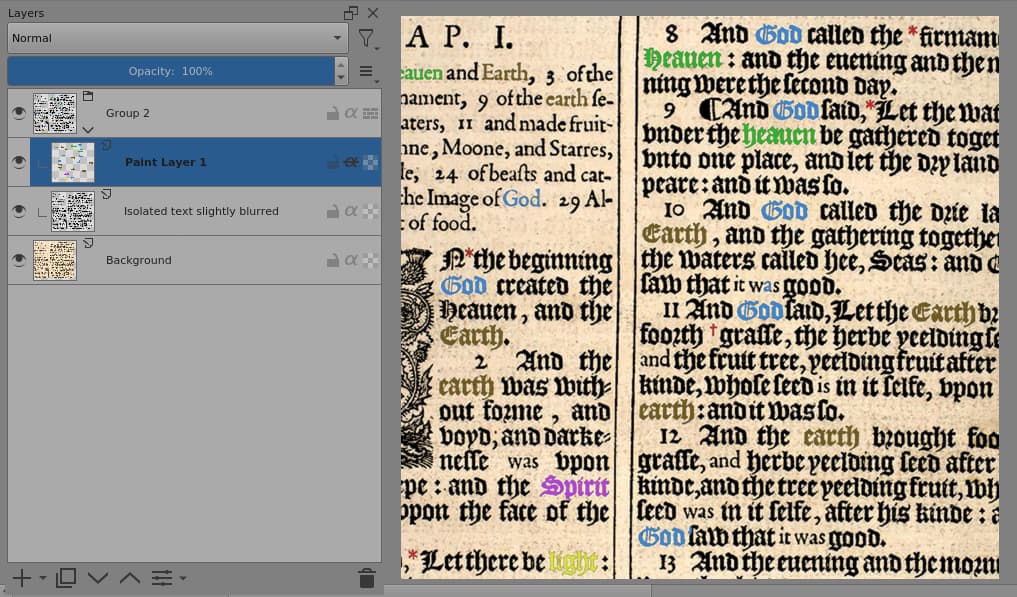Lock the Isolated text slightly blurred layer
Image resolution: width=1017 pixels, height=597 pixels.
tap(332, 212)
